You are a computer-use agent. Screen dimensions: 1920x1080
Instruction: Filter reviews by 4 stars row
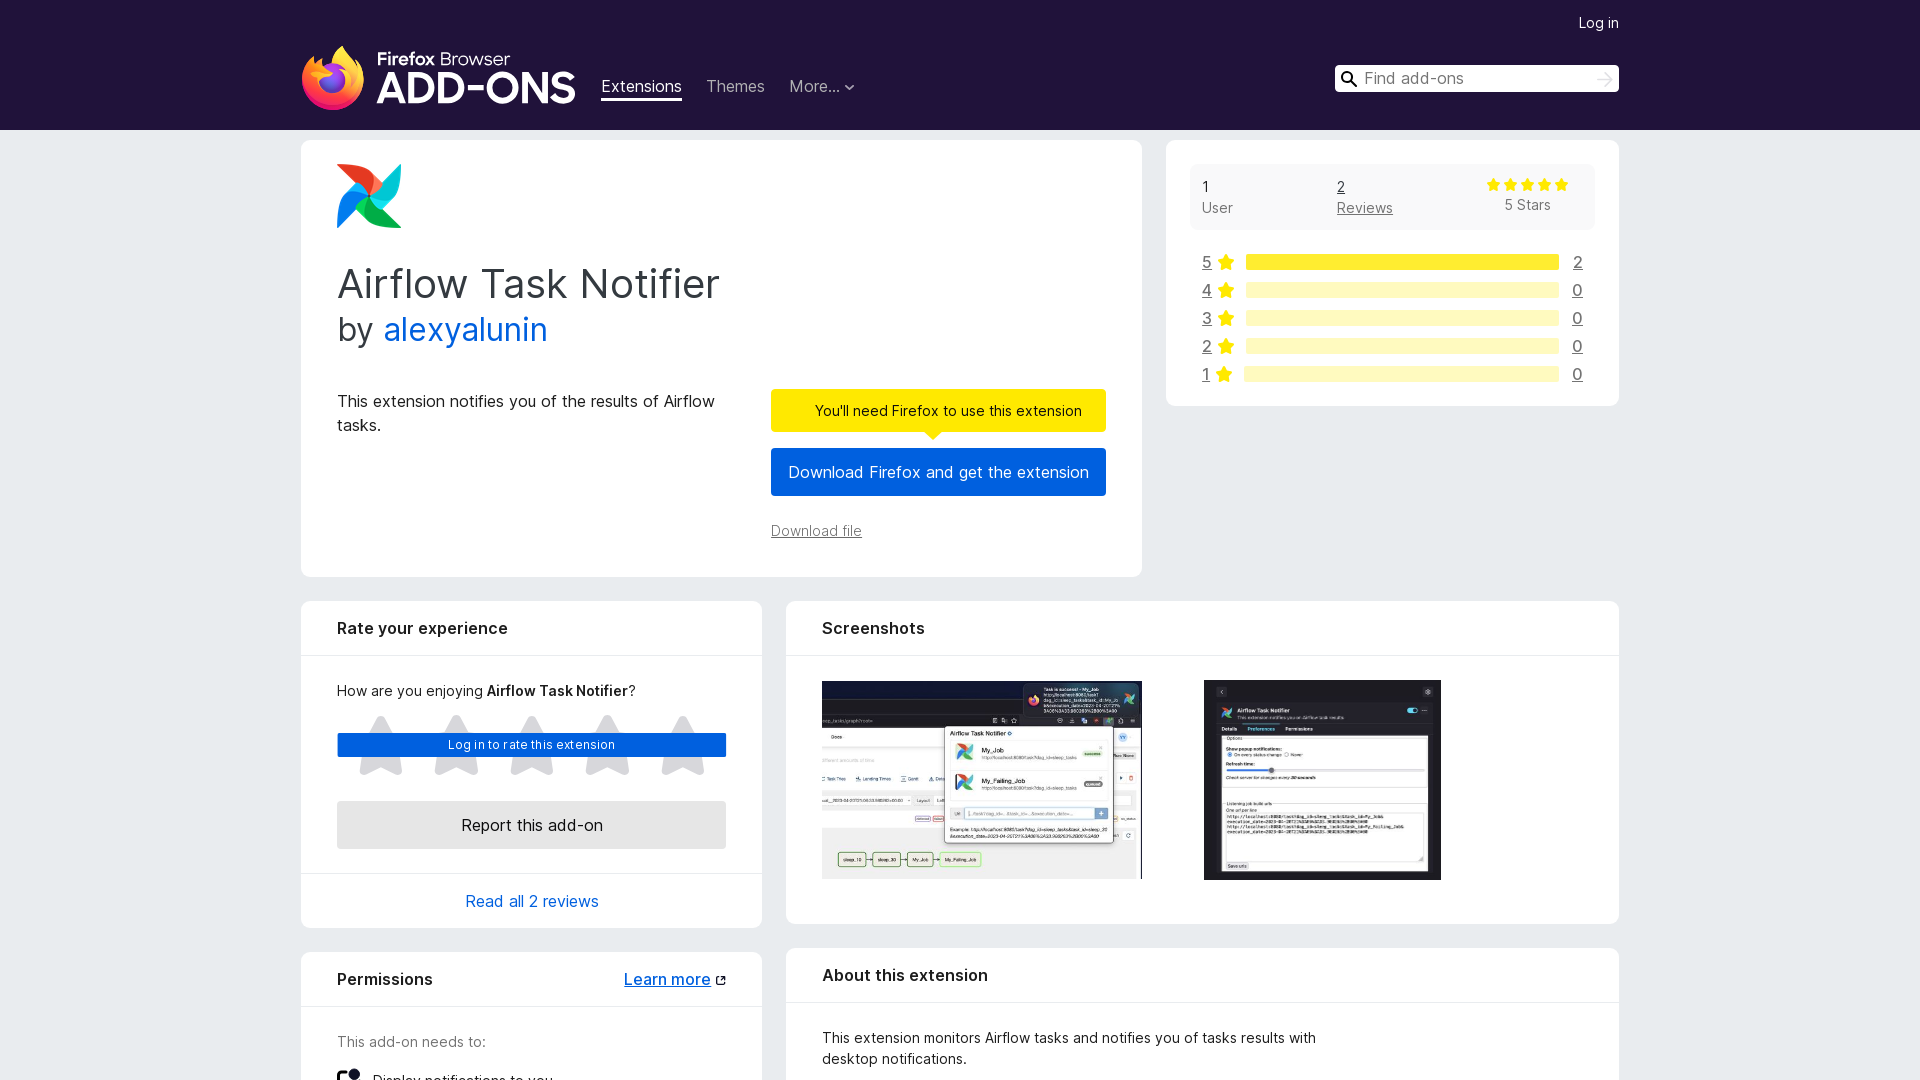[1392, 290]
